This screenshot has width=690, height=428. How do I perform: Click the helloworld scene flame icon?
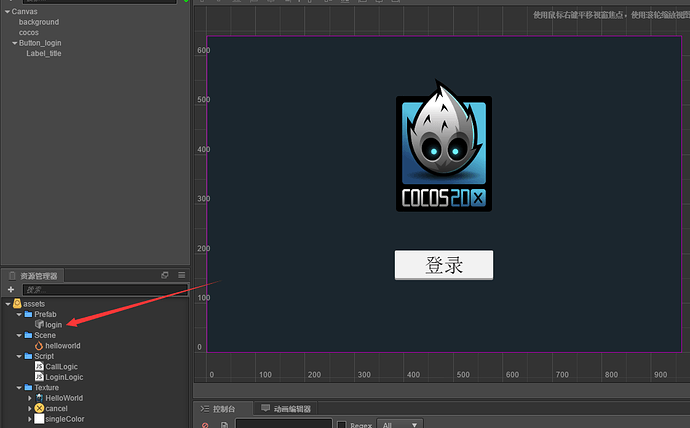(39, 346)
